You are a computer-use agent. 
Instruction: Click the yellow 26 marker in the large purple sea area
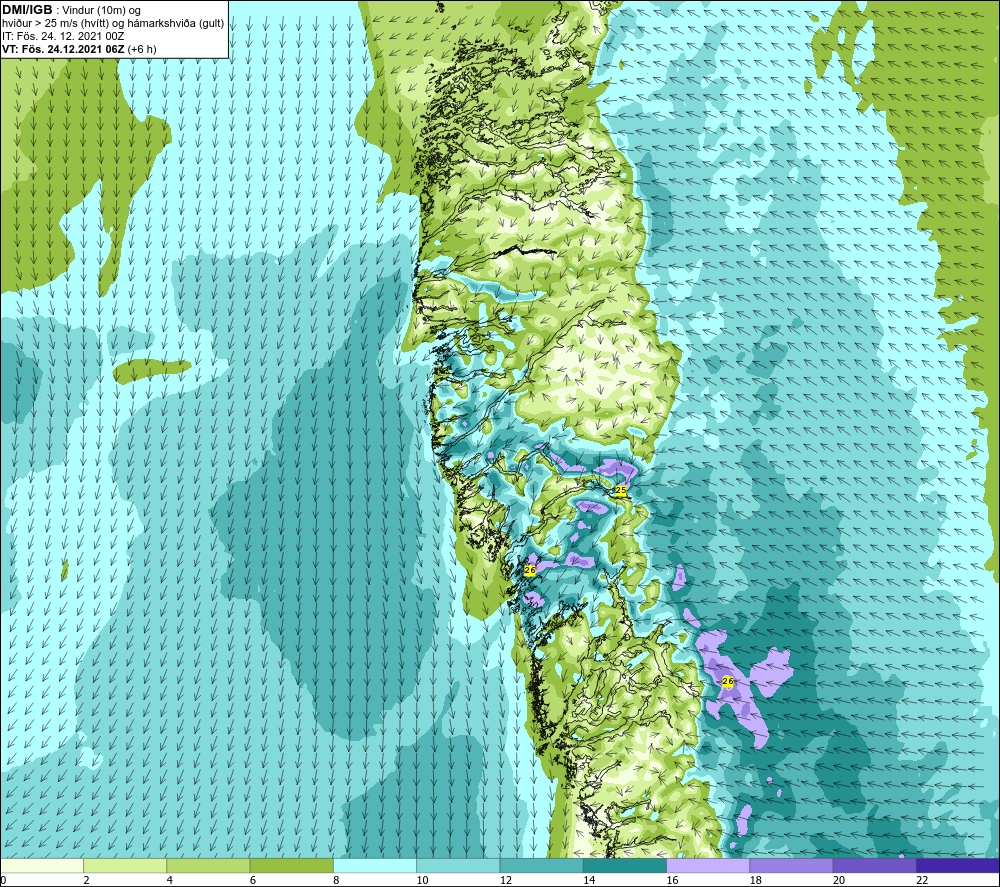point(728,682)
